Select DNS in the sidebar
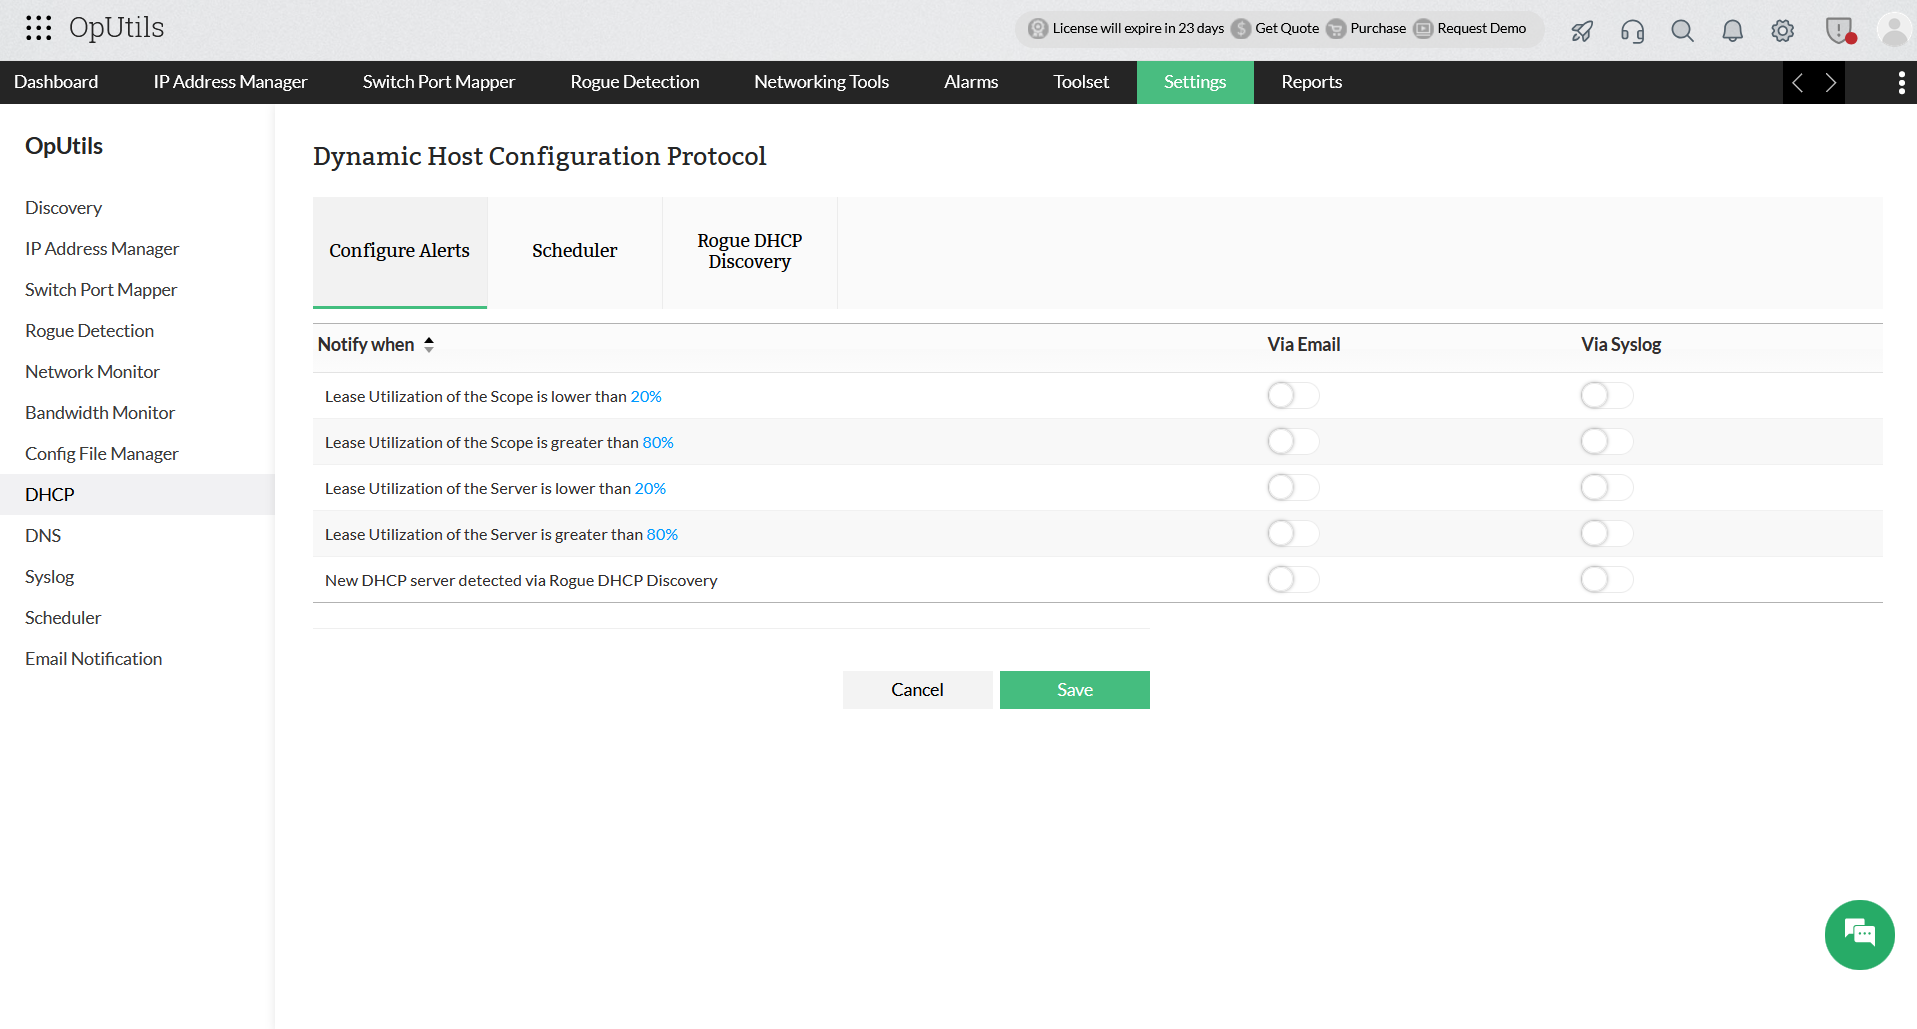Image resolution: width=1917 pixels, height=1029 pixels. (137, 536)
